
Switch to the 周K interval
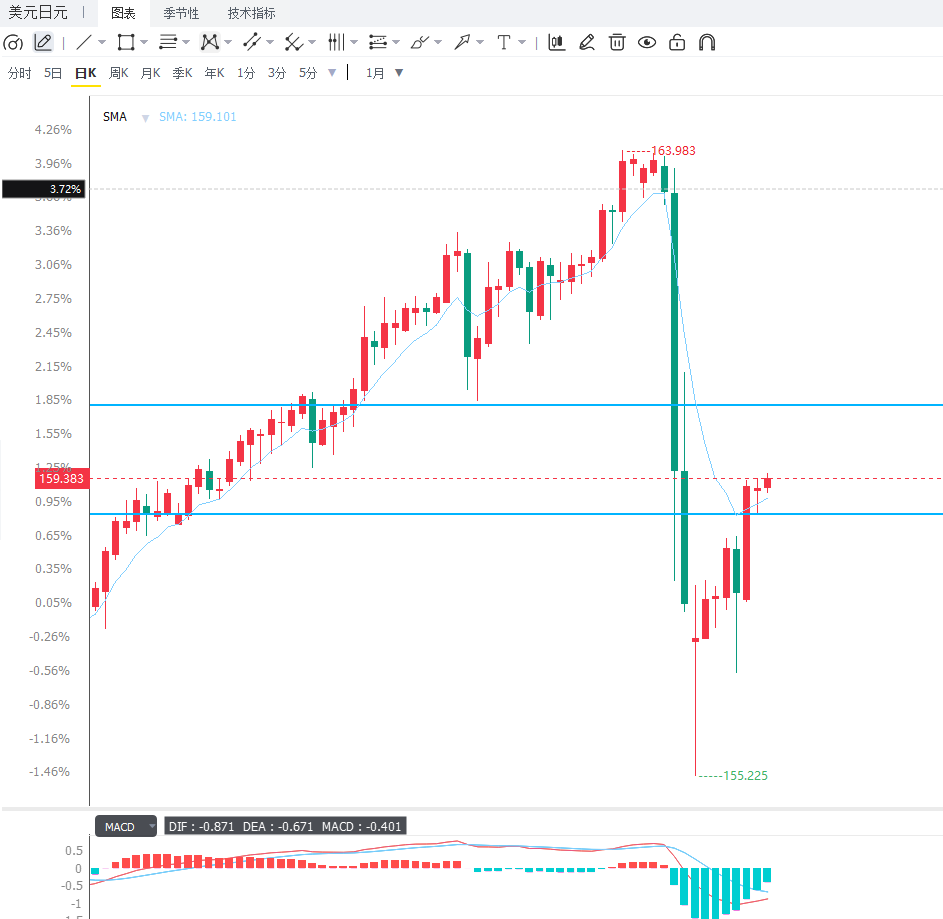click(118, 73)
